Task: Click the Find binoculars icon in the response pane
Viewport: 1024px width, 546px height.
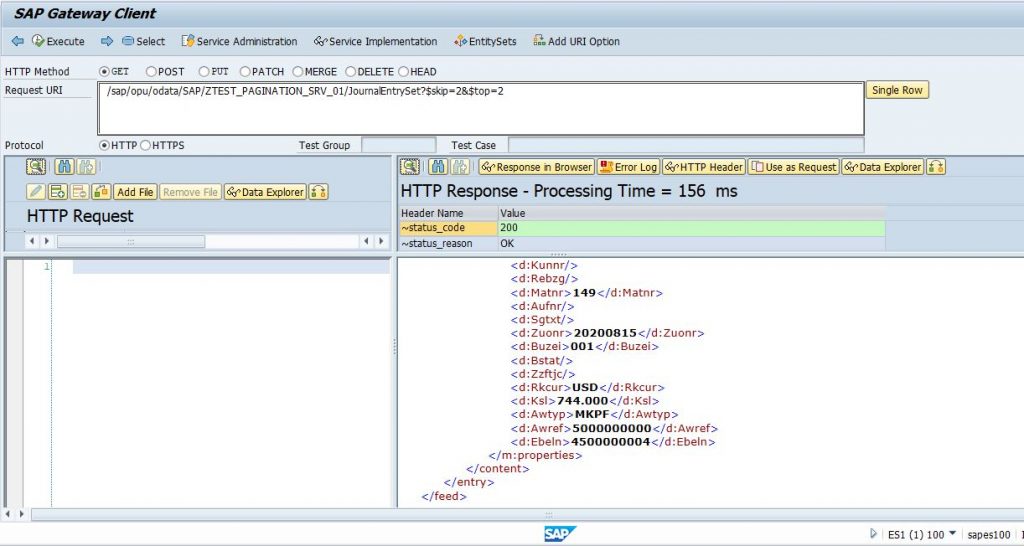Action: 438,167
